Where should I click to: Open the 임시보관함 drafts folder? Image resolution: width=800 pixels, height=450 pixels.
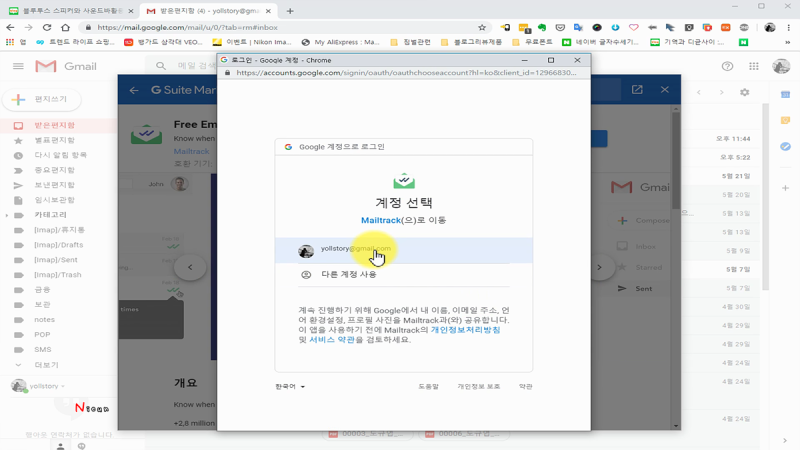[x=55, y=199]
